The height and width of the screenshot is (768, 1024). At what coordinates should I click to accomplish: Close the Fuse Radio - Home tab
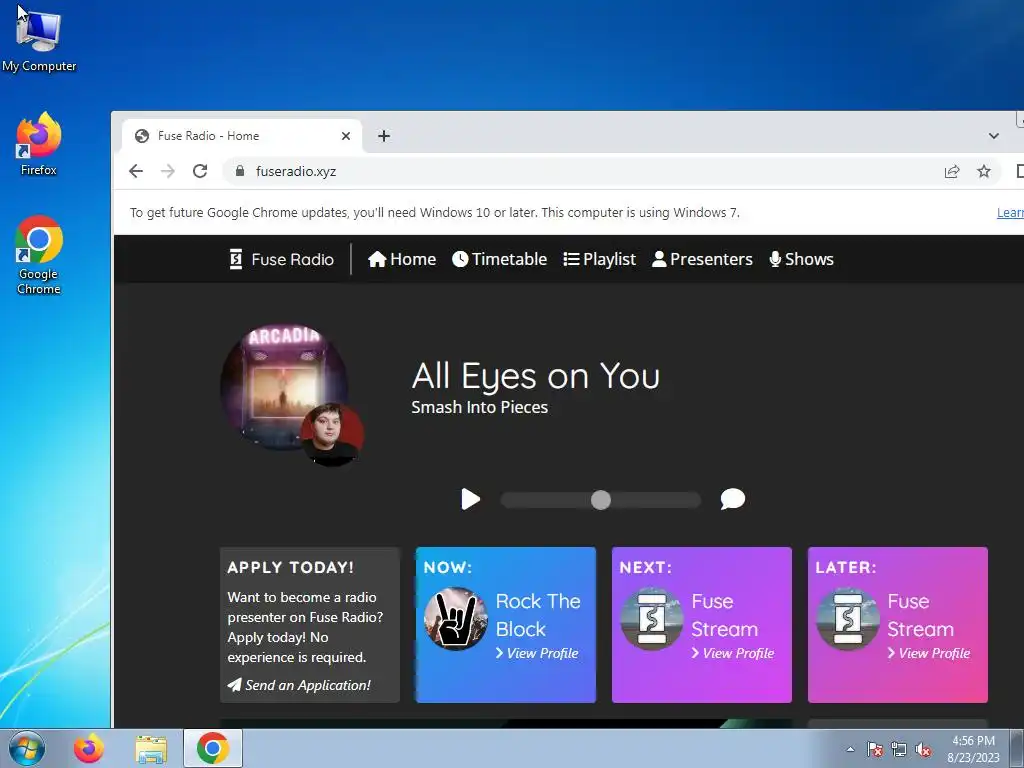(345, 136)
